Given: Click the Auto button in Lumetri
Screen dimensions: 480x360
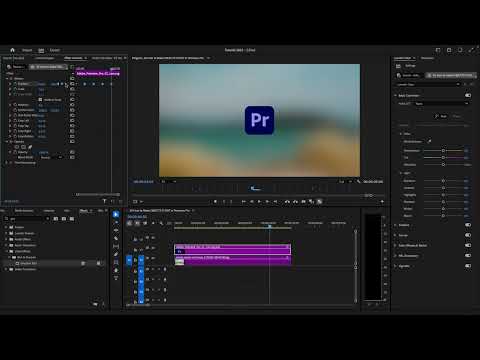Looking at the screenshot, I should (441, 116).
